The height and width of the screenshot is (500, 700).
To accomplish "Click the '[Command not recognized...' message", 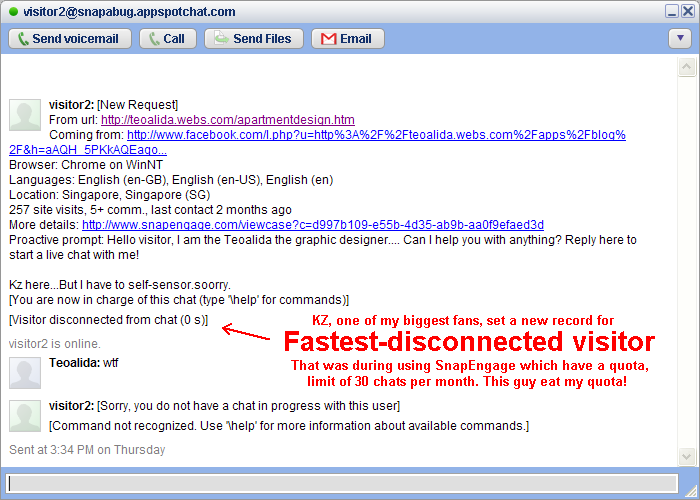I will coord(289,425).
